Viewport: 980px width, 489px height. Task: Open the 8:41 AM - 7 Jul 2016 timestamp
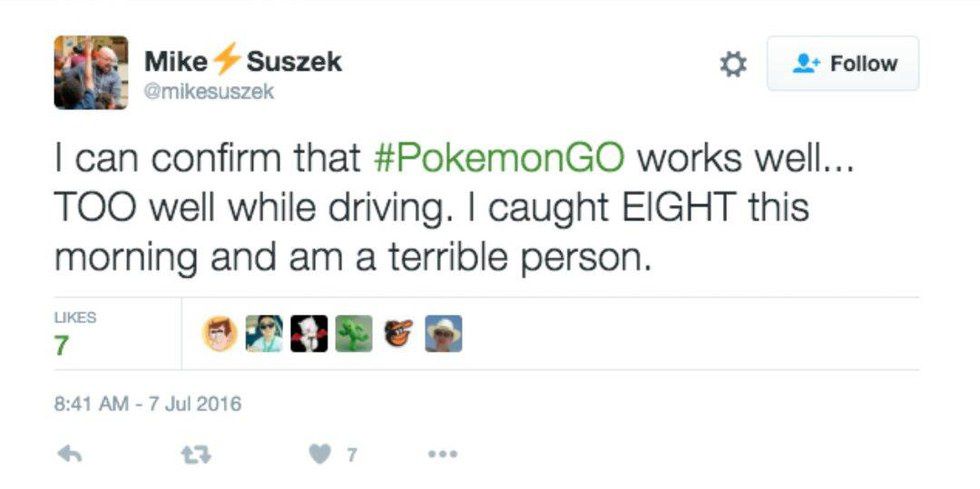point(148,405)
